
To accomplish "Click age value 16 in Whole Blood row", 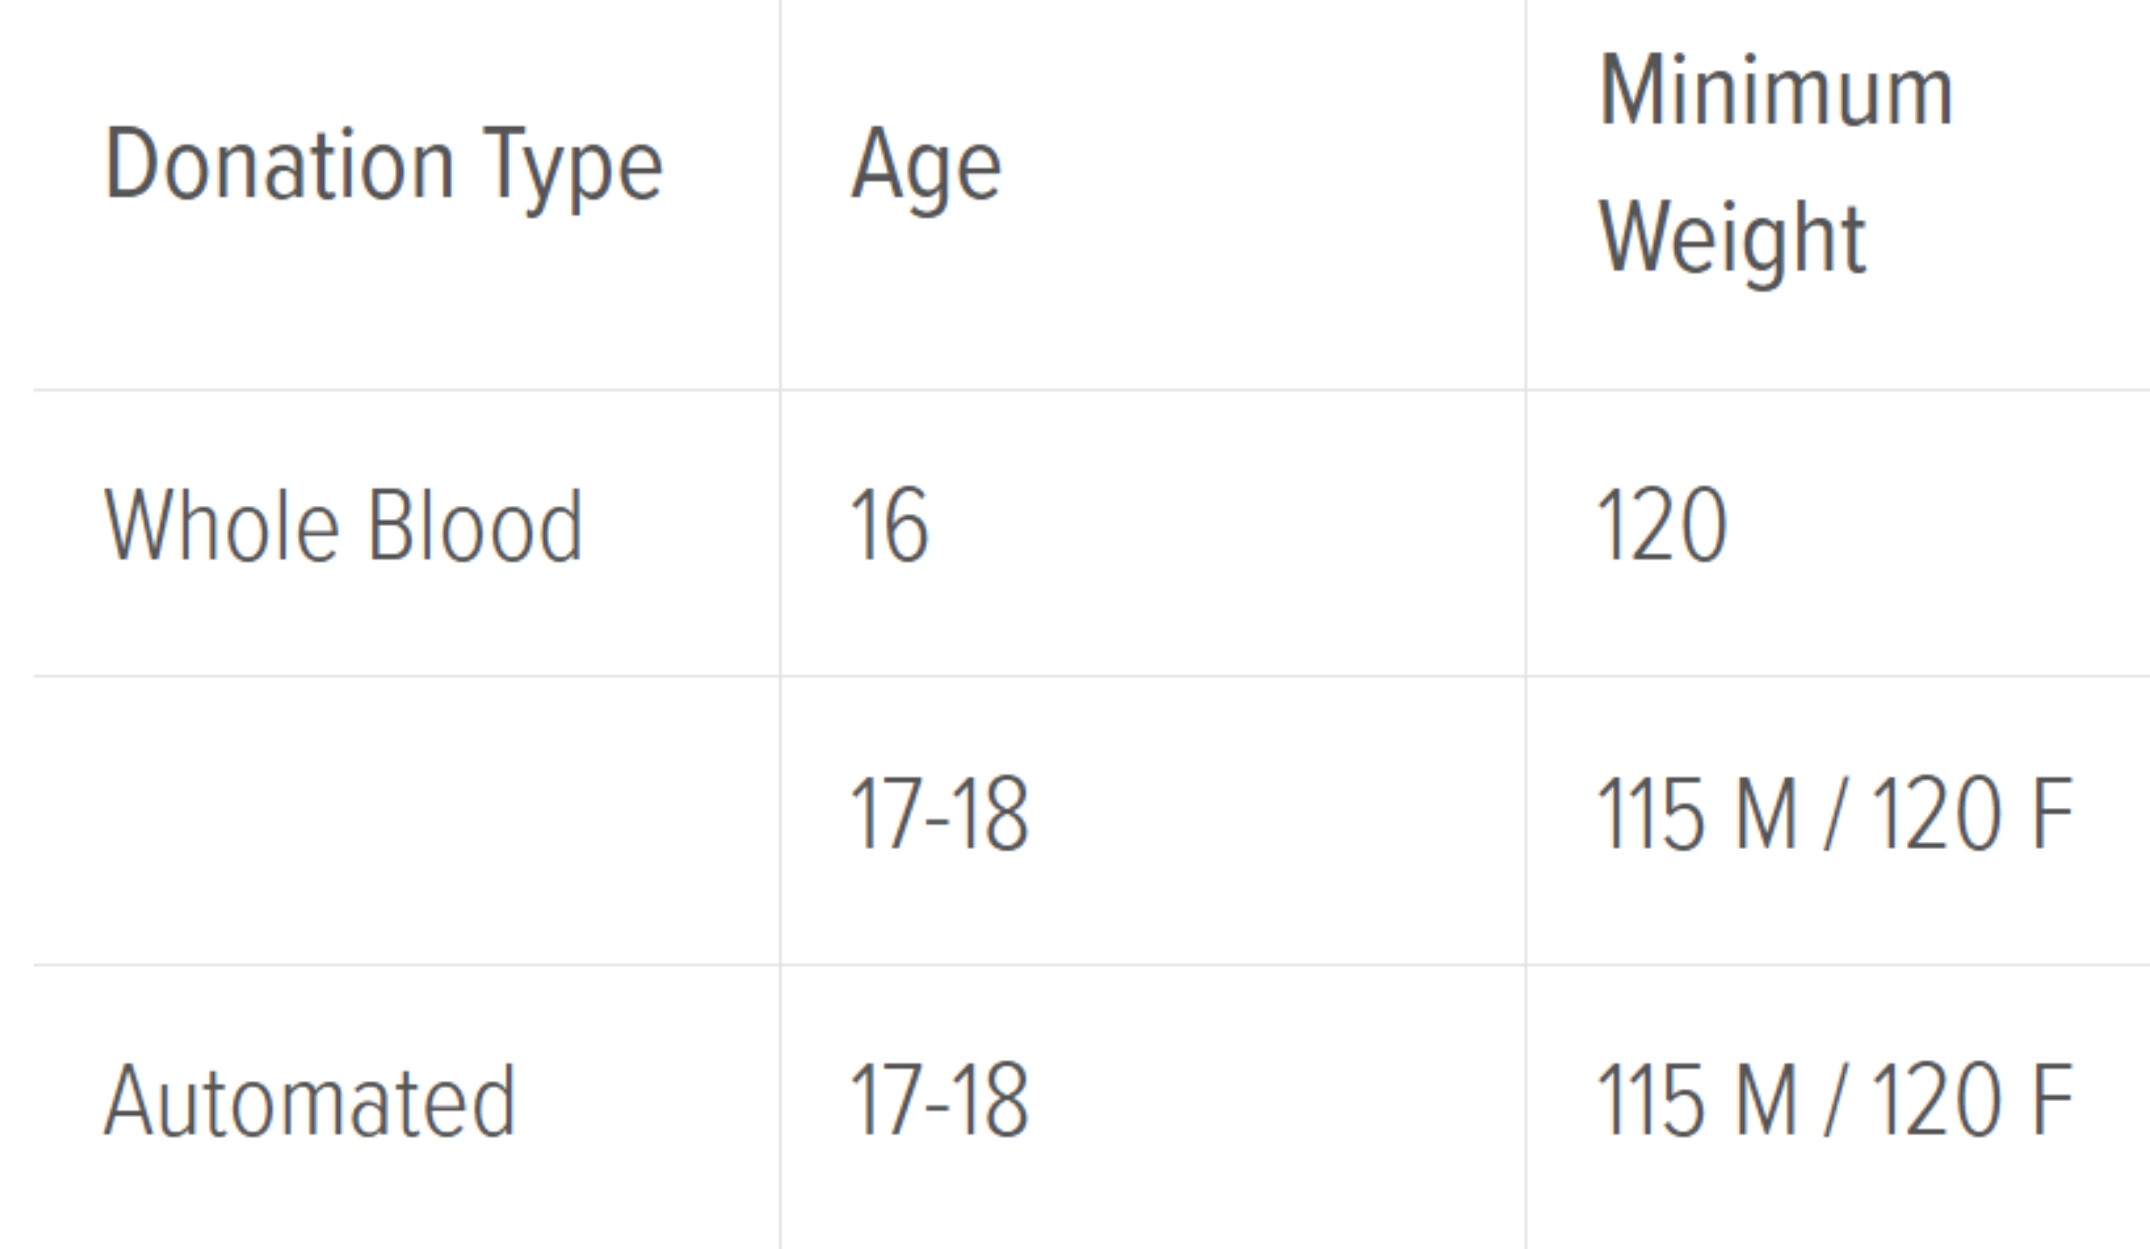I will (x=889, y=526).
